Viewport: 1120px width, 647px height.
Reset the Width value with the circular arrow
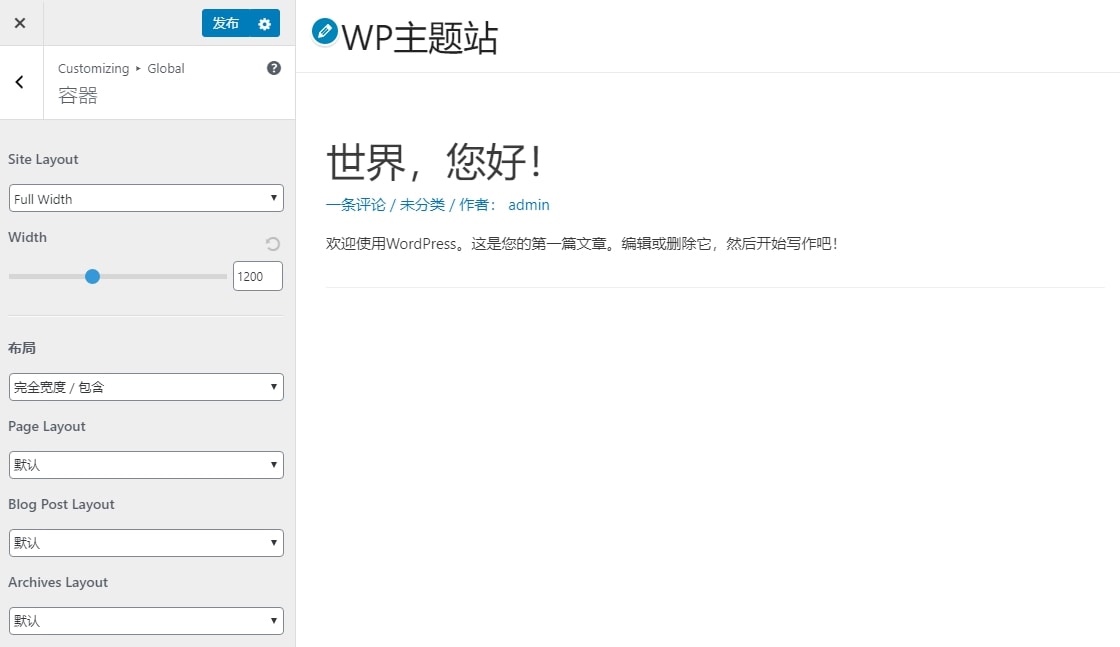click(271, 243)
